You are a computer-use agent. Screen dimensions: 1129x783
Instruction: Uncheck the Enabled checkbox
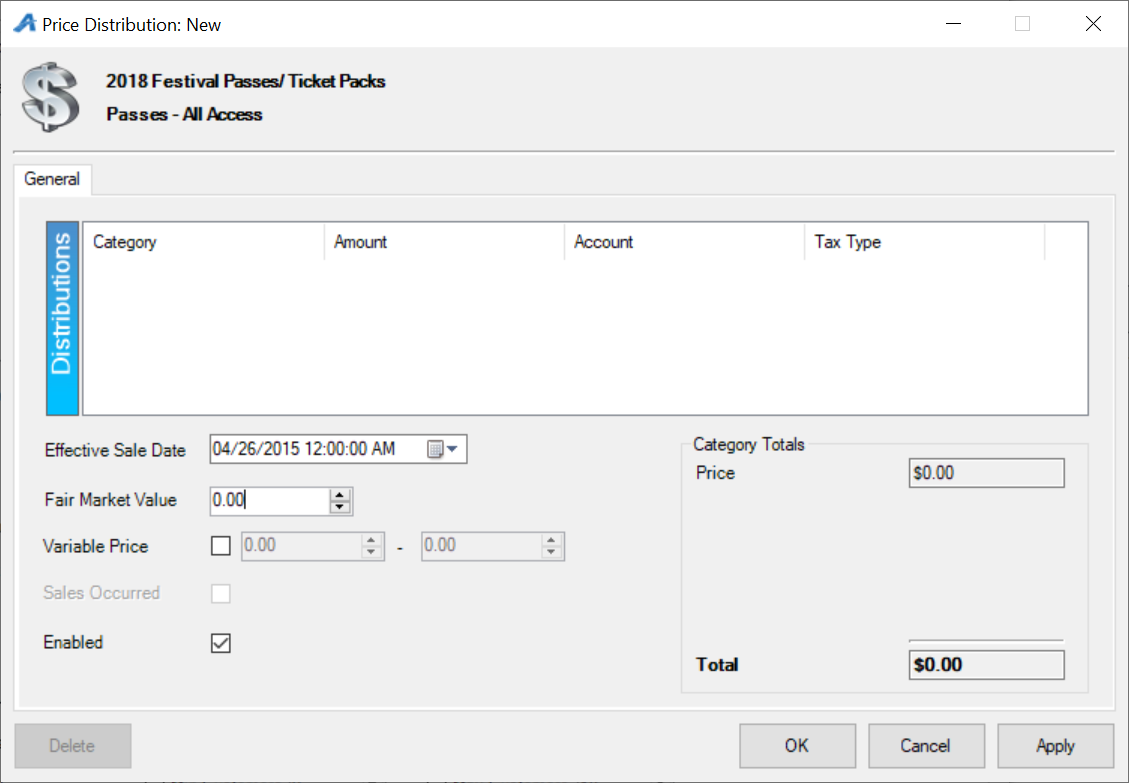pos(221,643)
